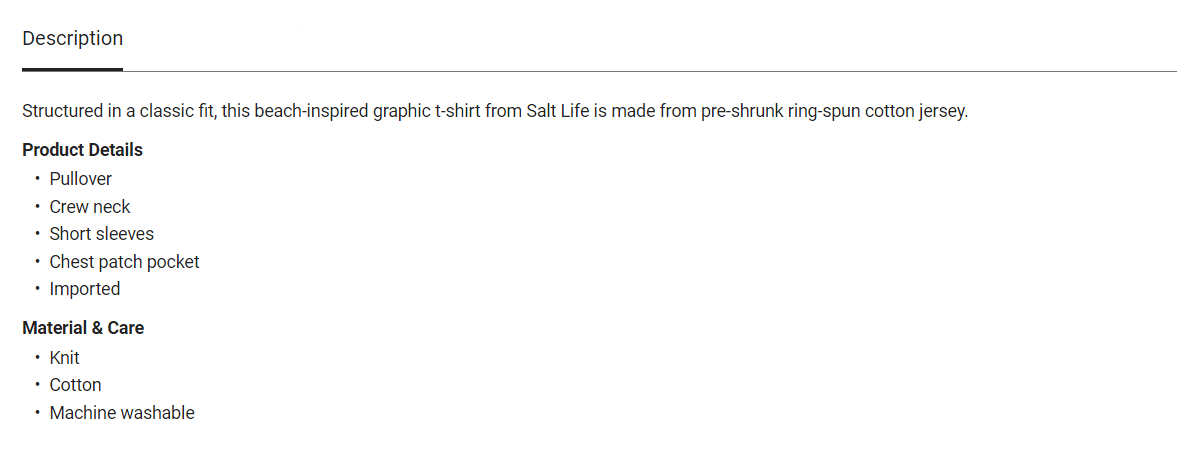Click the "Chest patch pocket" item
The width and height of the screenshot is (1193, 465).
(x=124, y=262)
